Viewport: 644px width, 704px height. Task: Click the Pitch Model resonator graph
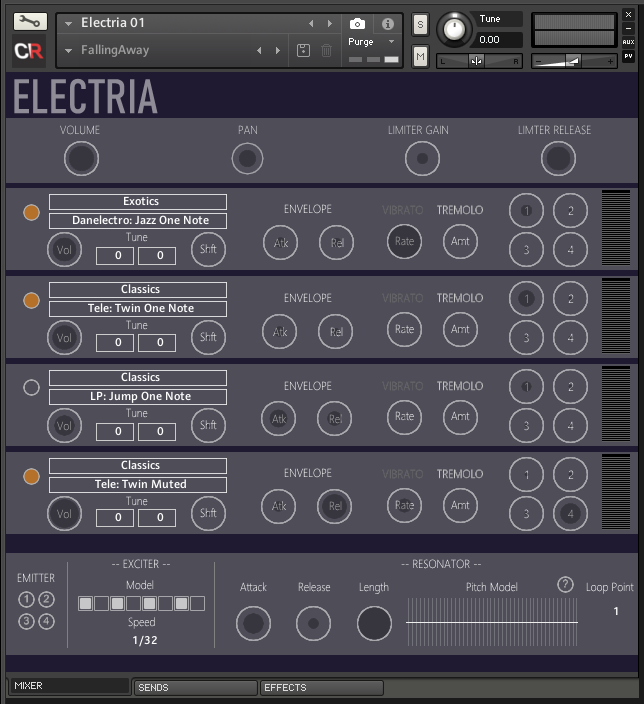click(492, 622)
